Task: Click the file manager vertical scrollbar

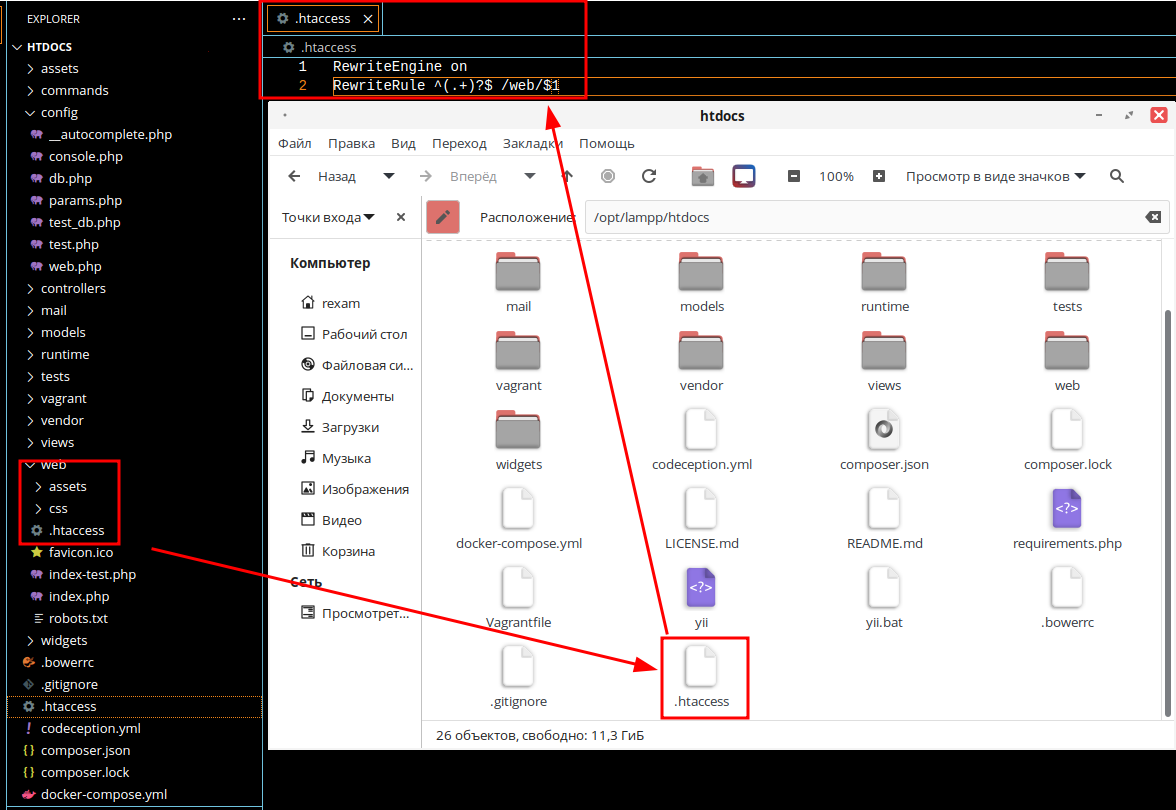Action: (x=1167, y=512)
